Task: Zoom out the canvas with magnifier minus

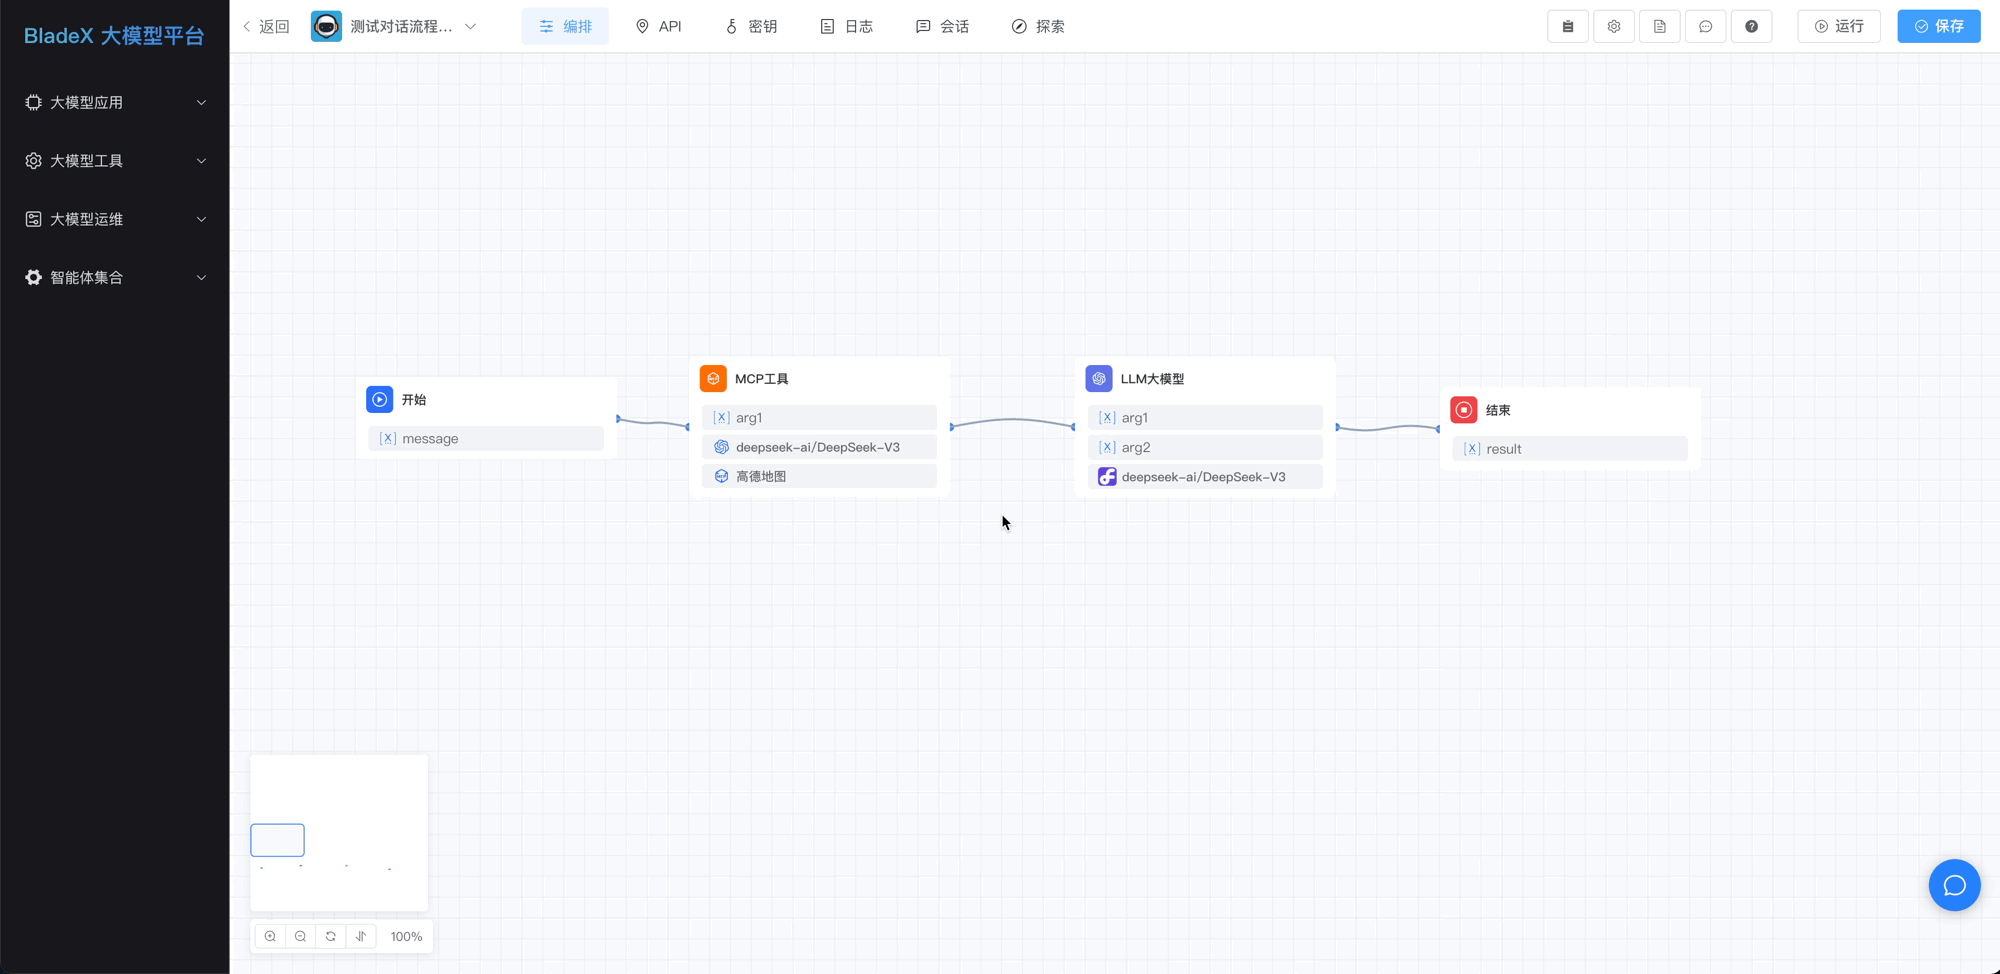Action: [x=300, y=936]
